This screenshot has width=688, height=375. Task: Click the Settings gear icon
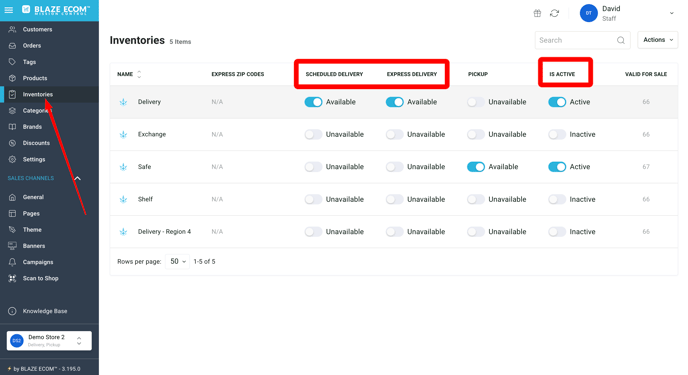pyautogui.click(x=12, y=159)
